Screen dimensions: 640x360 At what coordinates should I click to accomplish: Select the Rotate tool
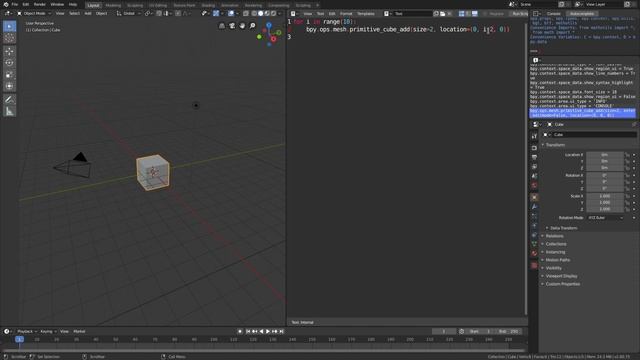pyautogui.click(x=9, y=63)
